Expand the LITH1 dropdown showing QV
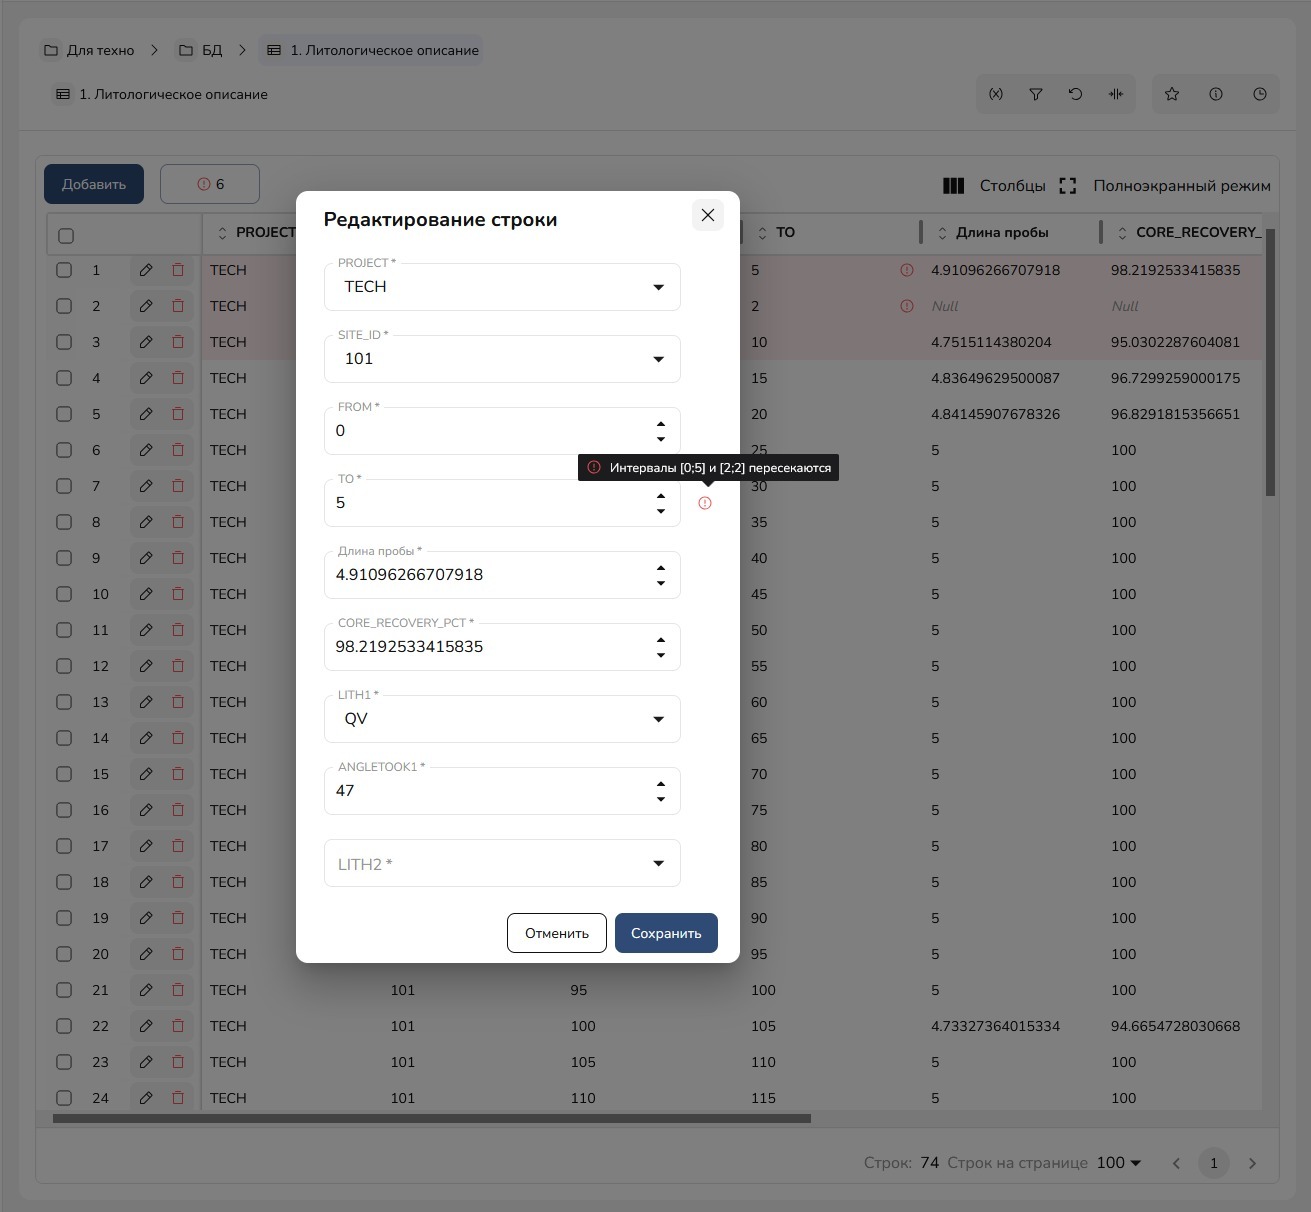This screenshot has height=1212, width=1311. 502,719
